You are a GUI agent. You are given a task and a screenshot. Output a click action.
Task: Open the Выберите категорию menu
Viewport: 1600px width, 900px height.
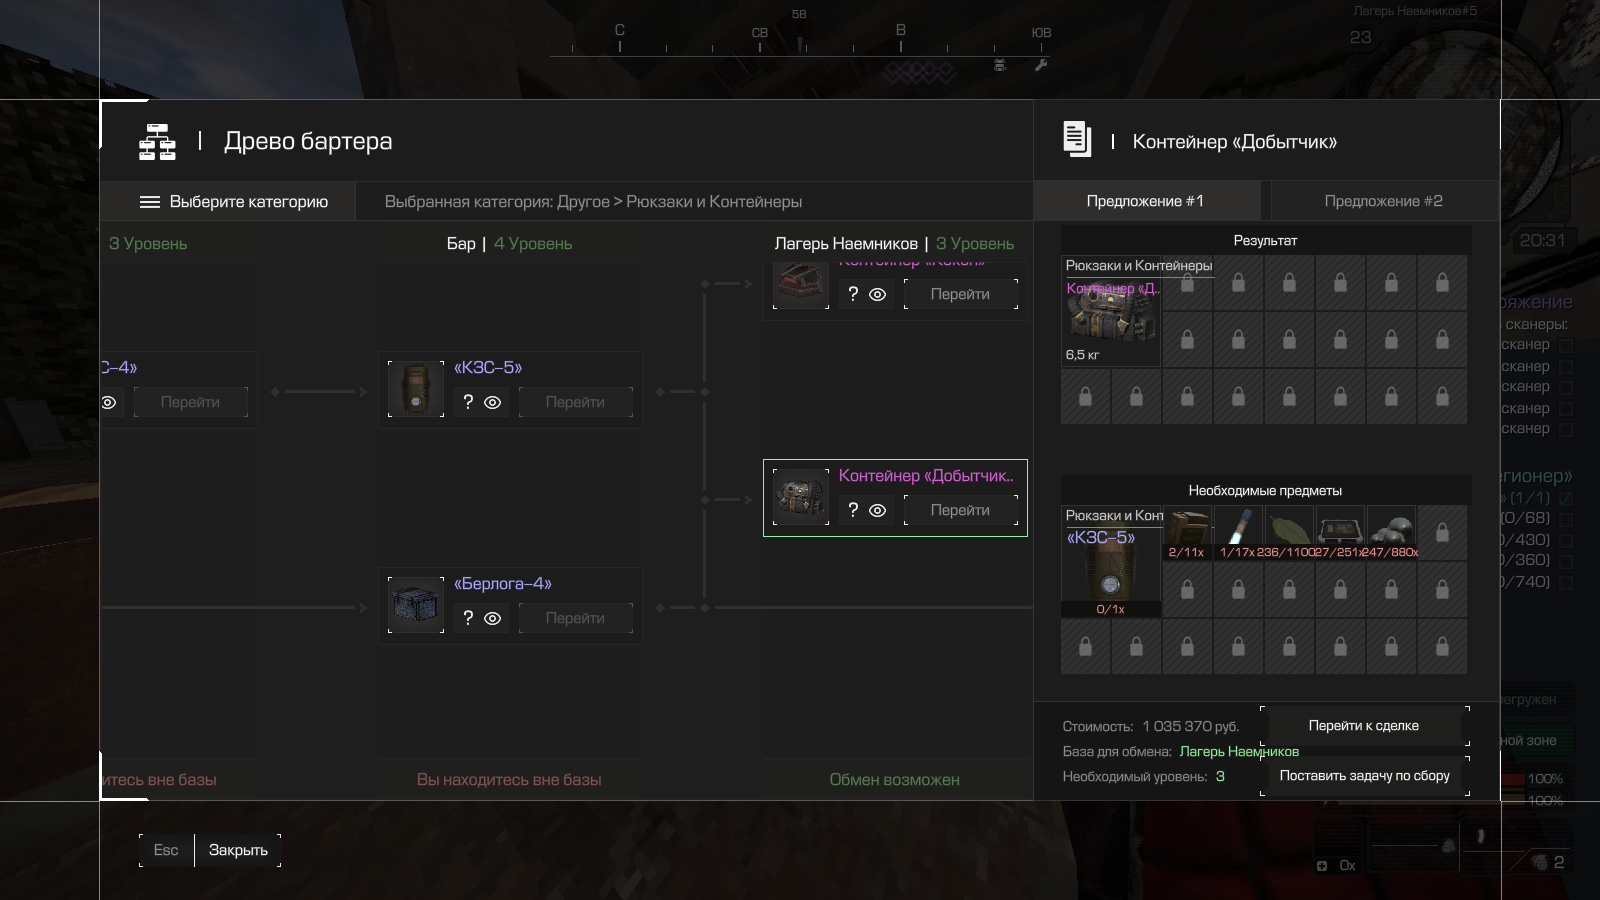(x=234, y=201)
